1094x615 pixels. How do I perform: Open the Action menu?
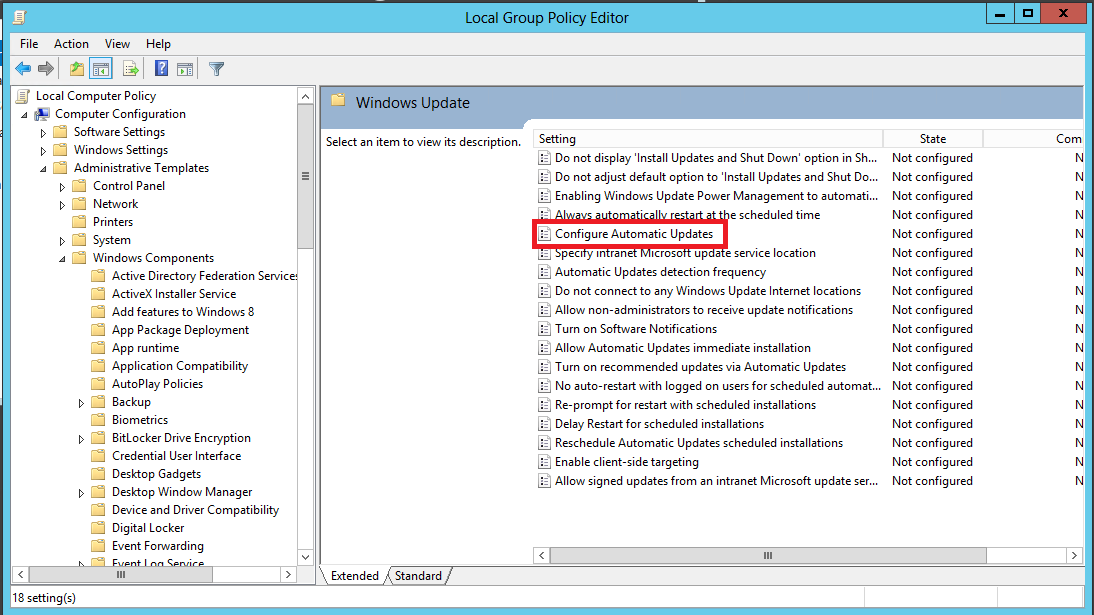(x=71, y=44)
